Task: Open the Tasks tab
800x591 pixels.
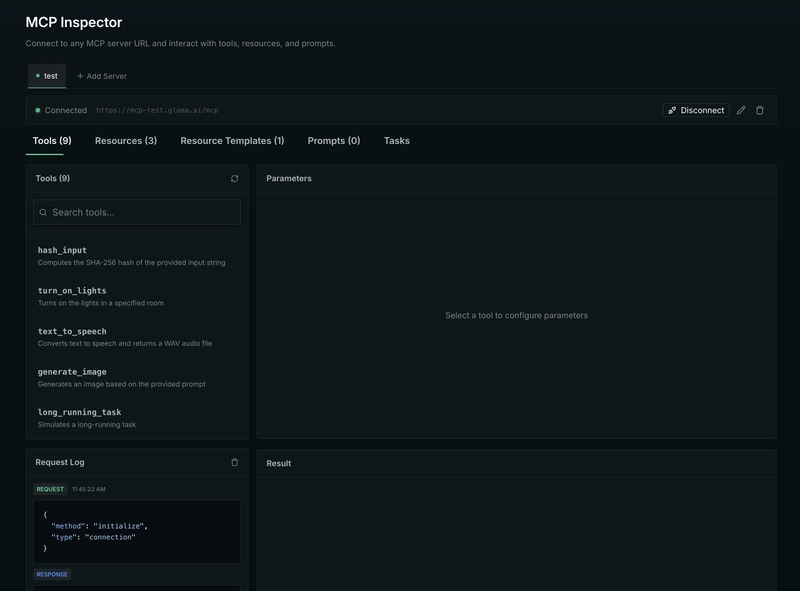Action: pos(396,141)
